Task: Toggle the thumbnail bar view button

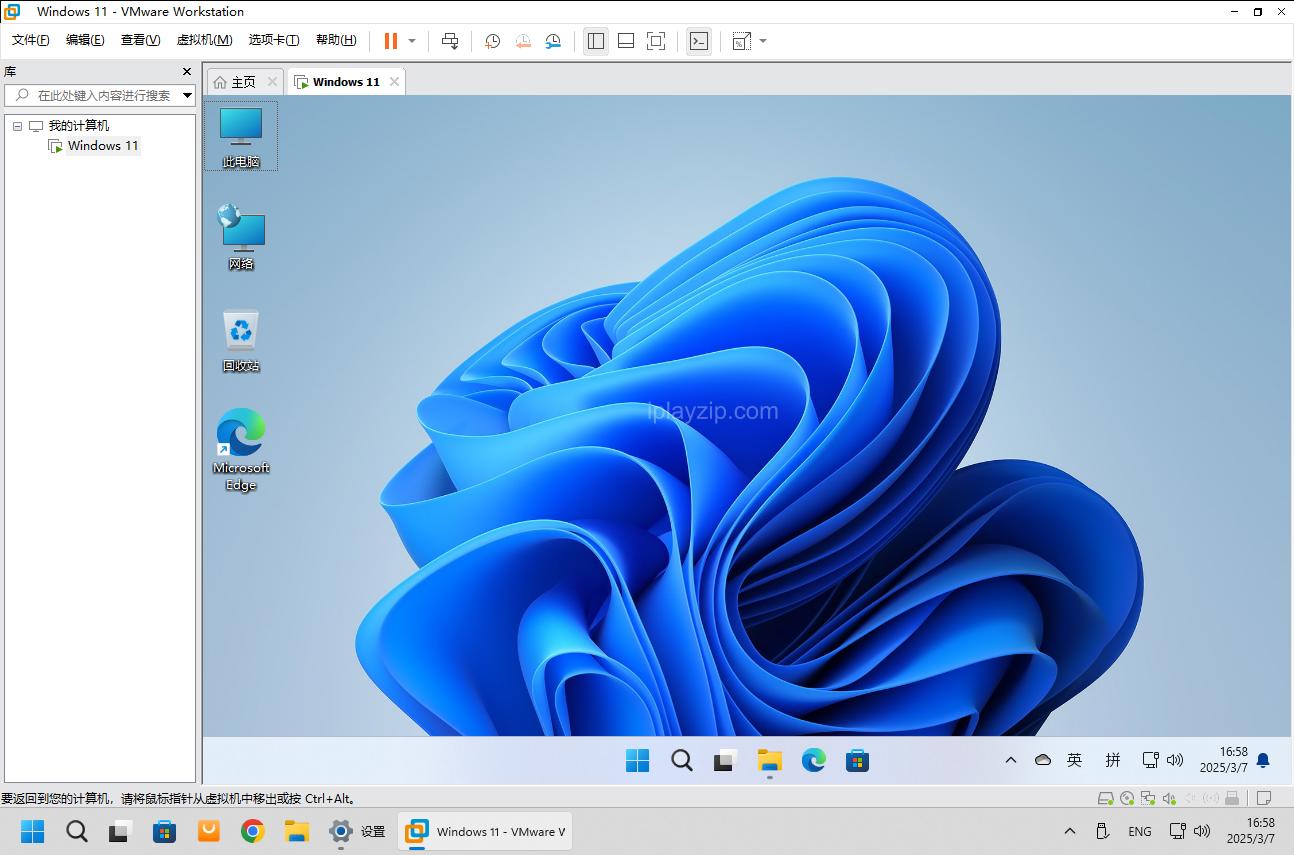Action: click(x=626, y=41)
